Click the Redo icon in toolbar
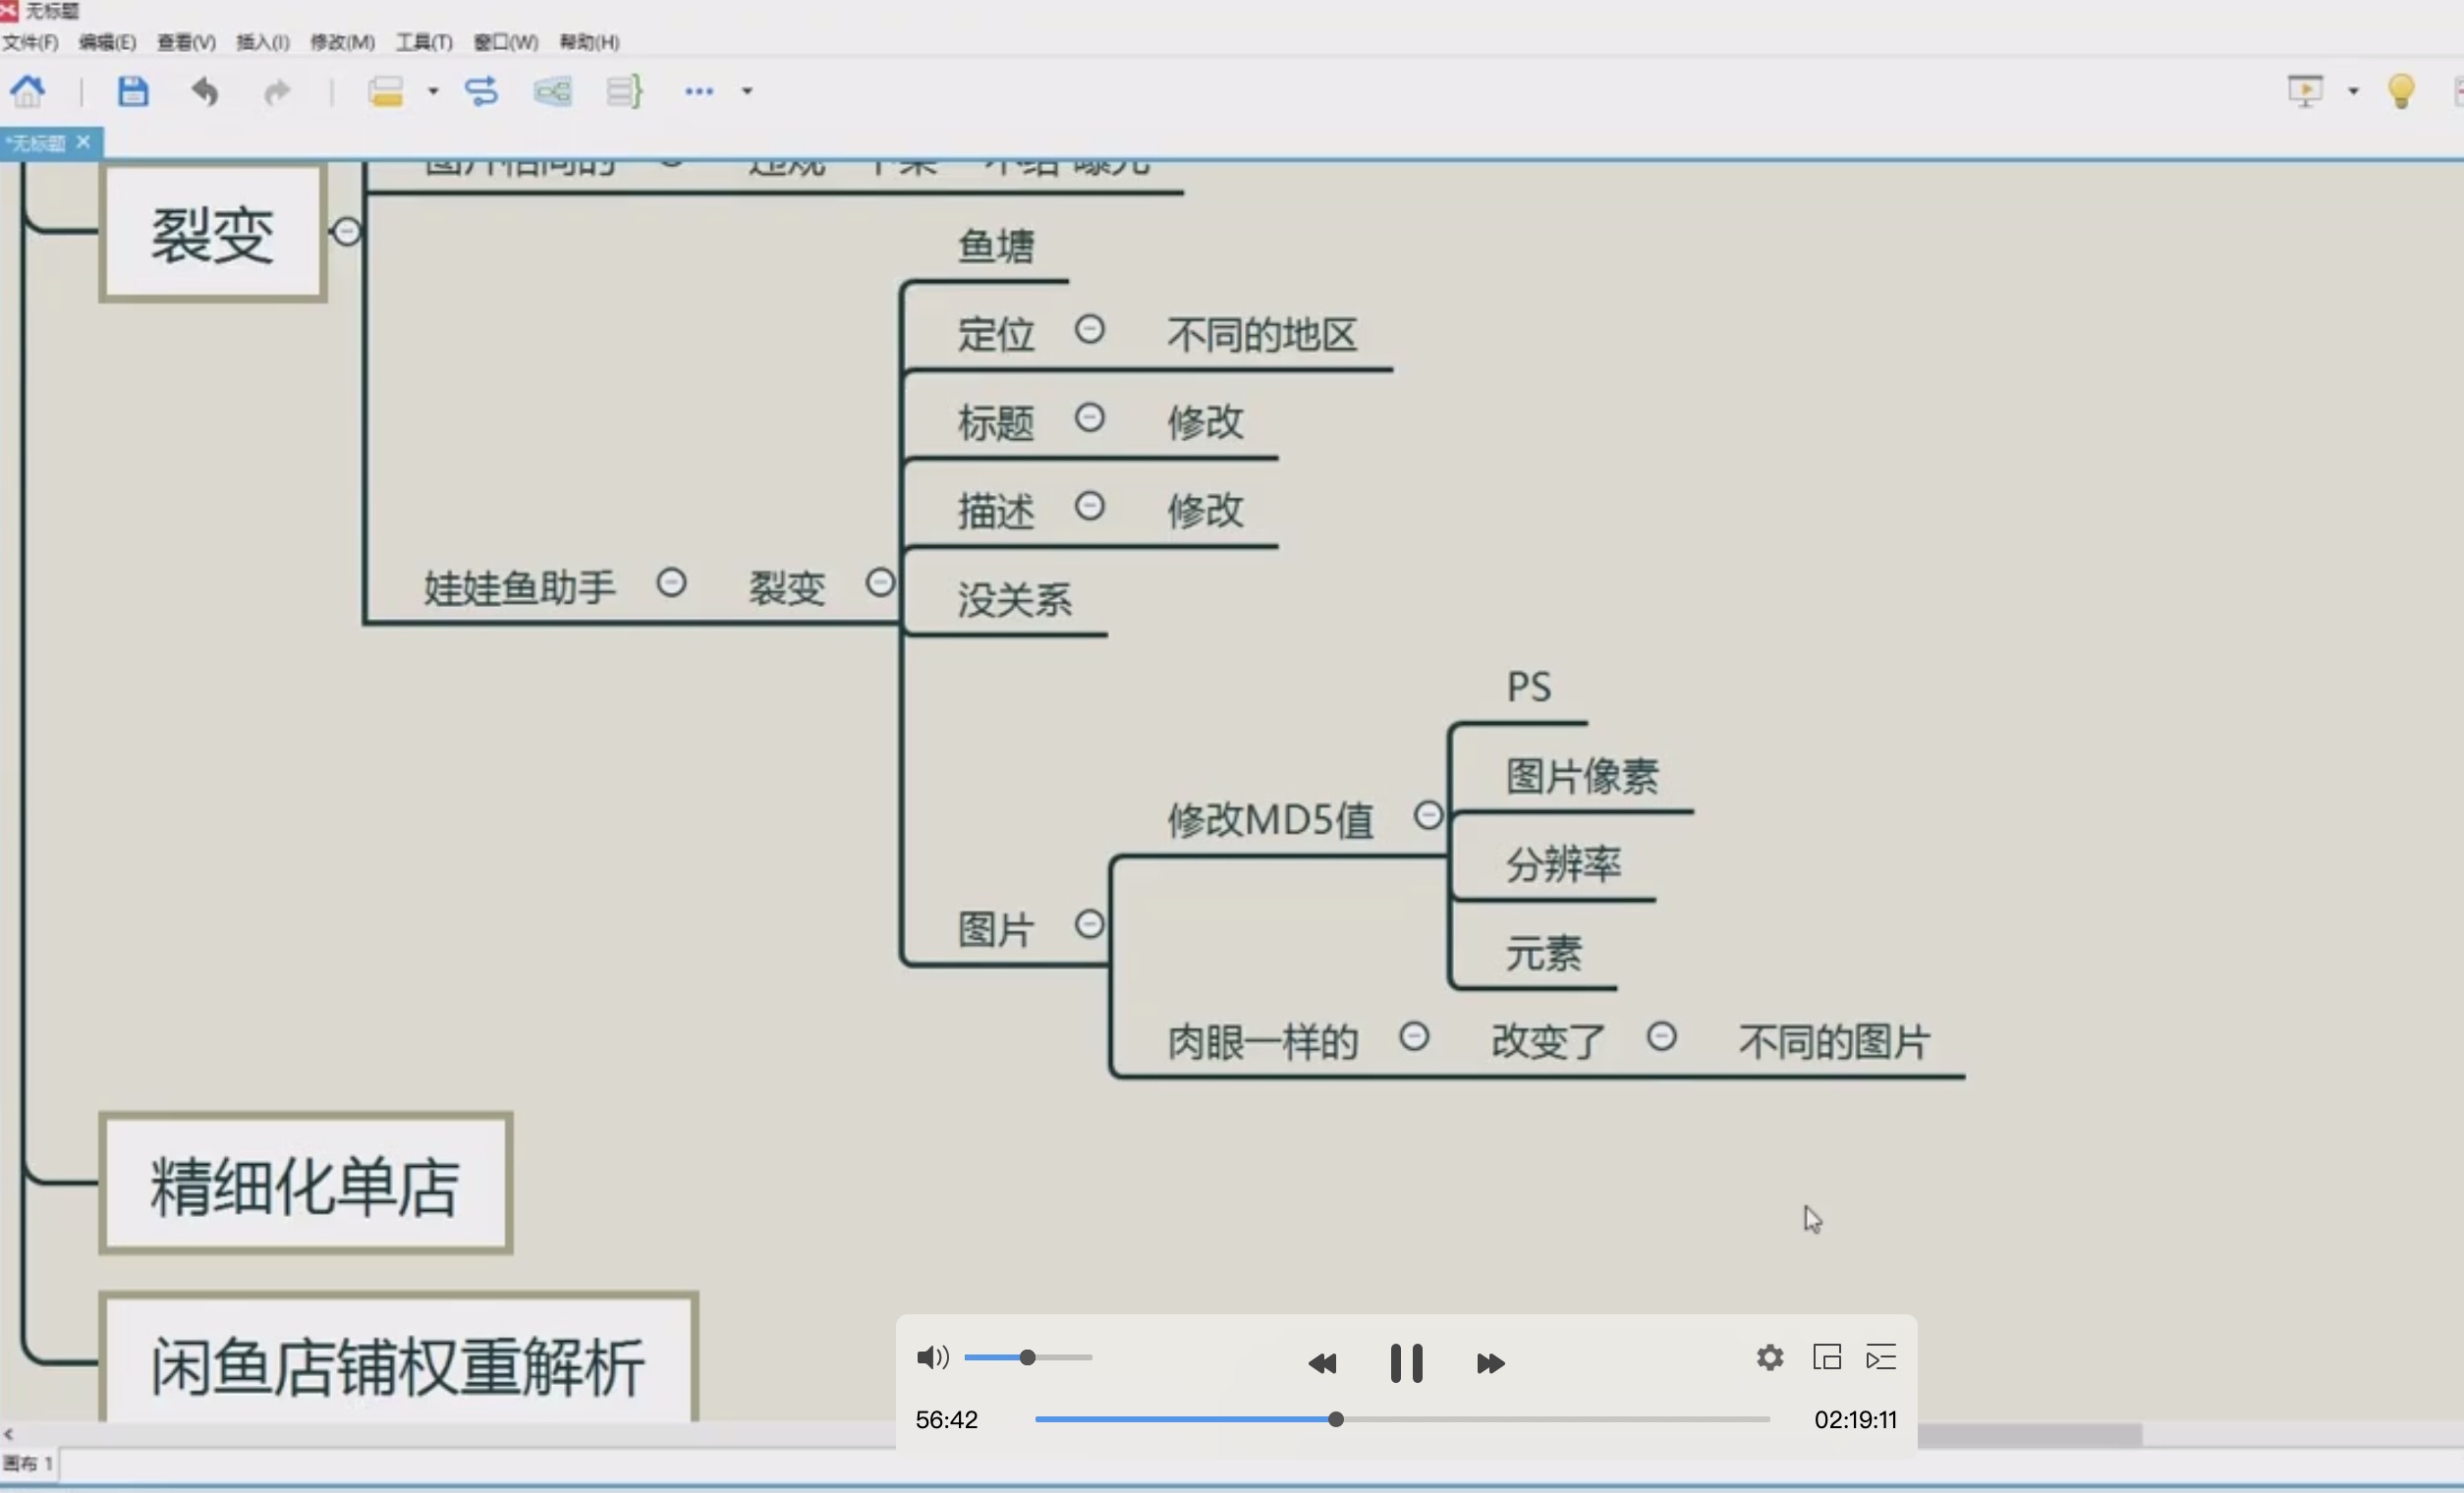2464x1493 pixels. point(276,89)
